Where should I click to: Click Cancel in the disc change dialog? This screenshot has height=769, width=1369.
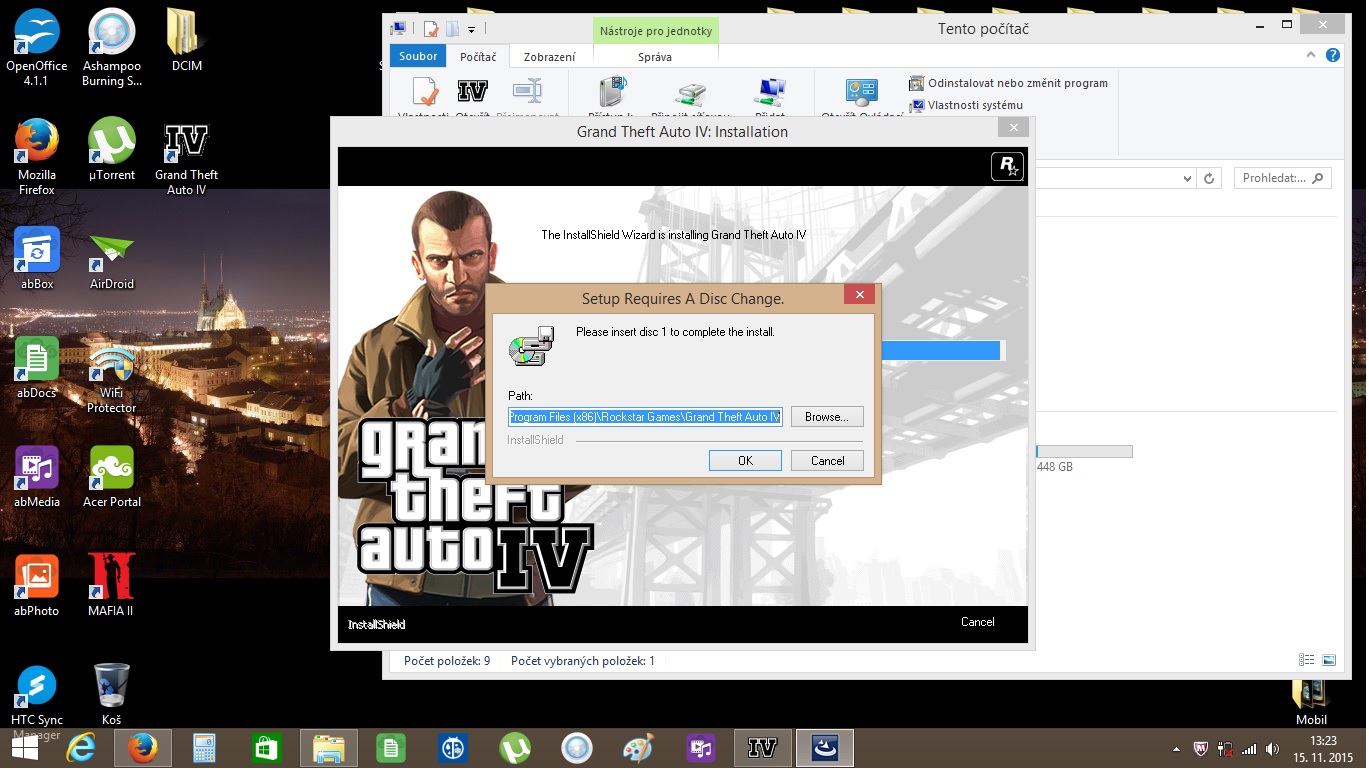(827, 461)
